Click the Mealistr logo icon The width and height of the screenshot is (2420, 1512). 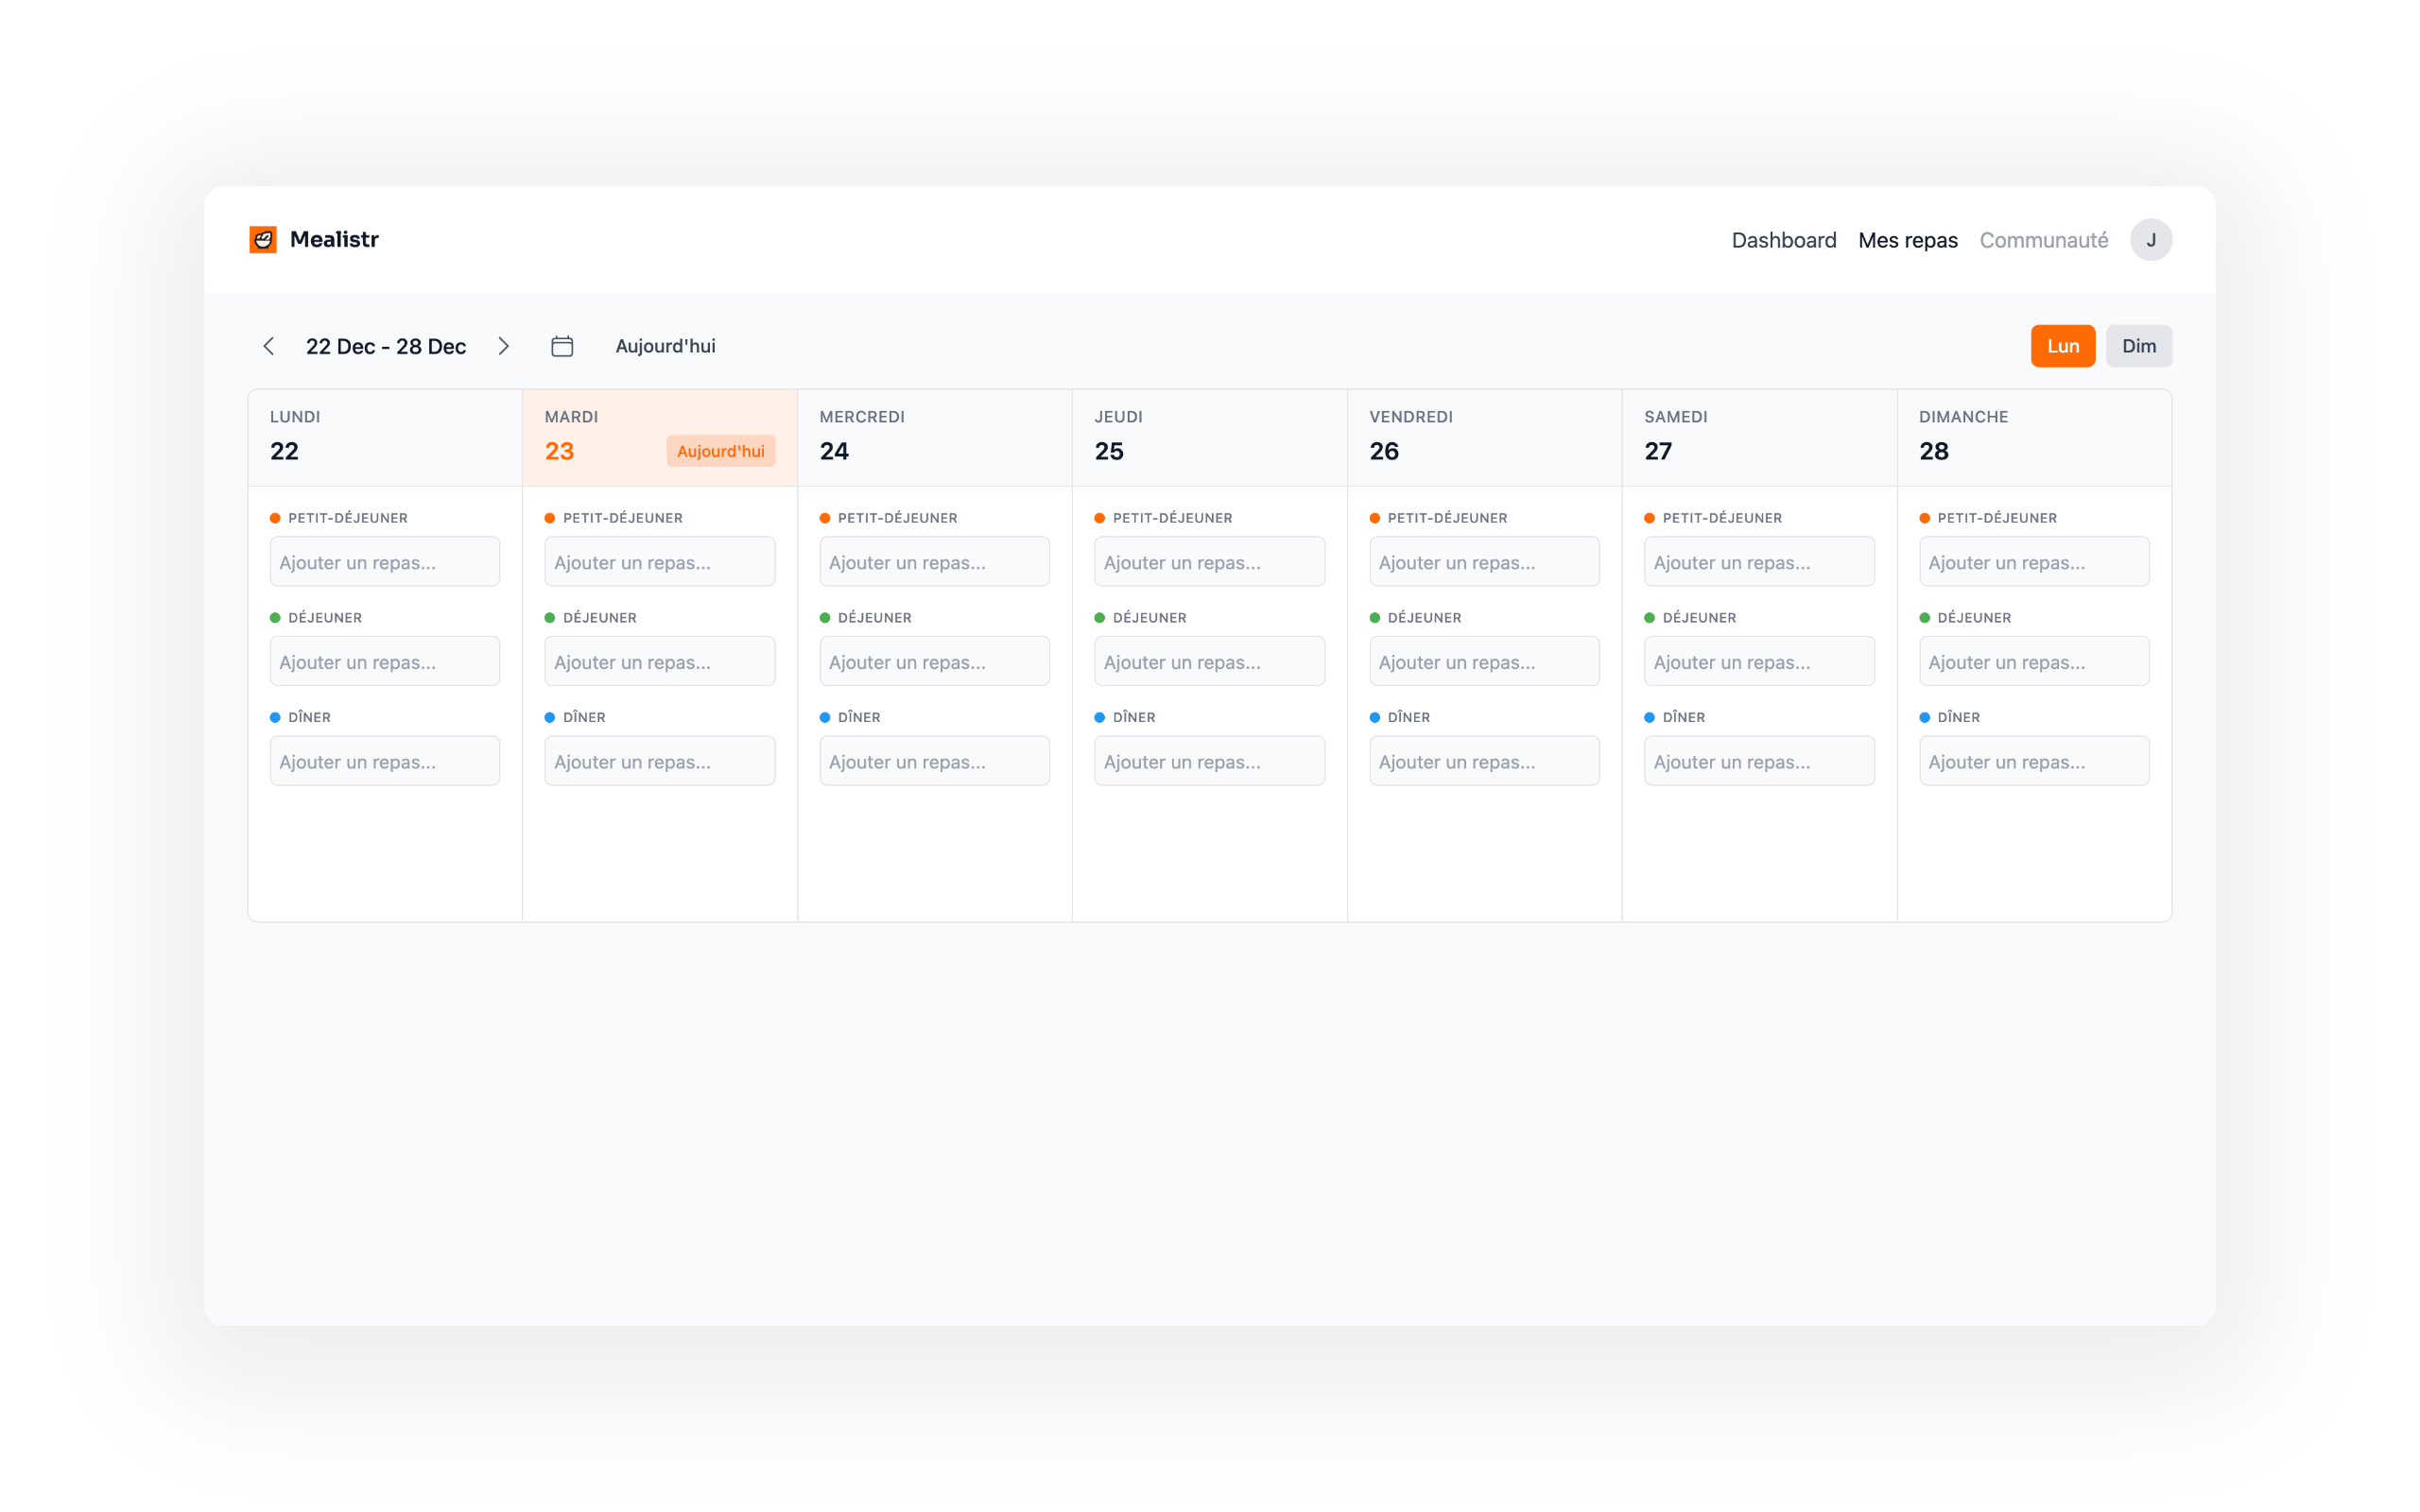pos(263,239)
